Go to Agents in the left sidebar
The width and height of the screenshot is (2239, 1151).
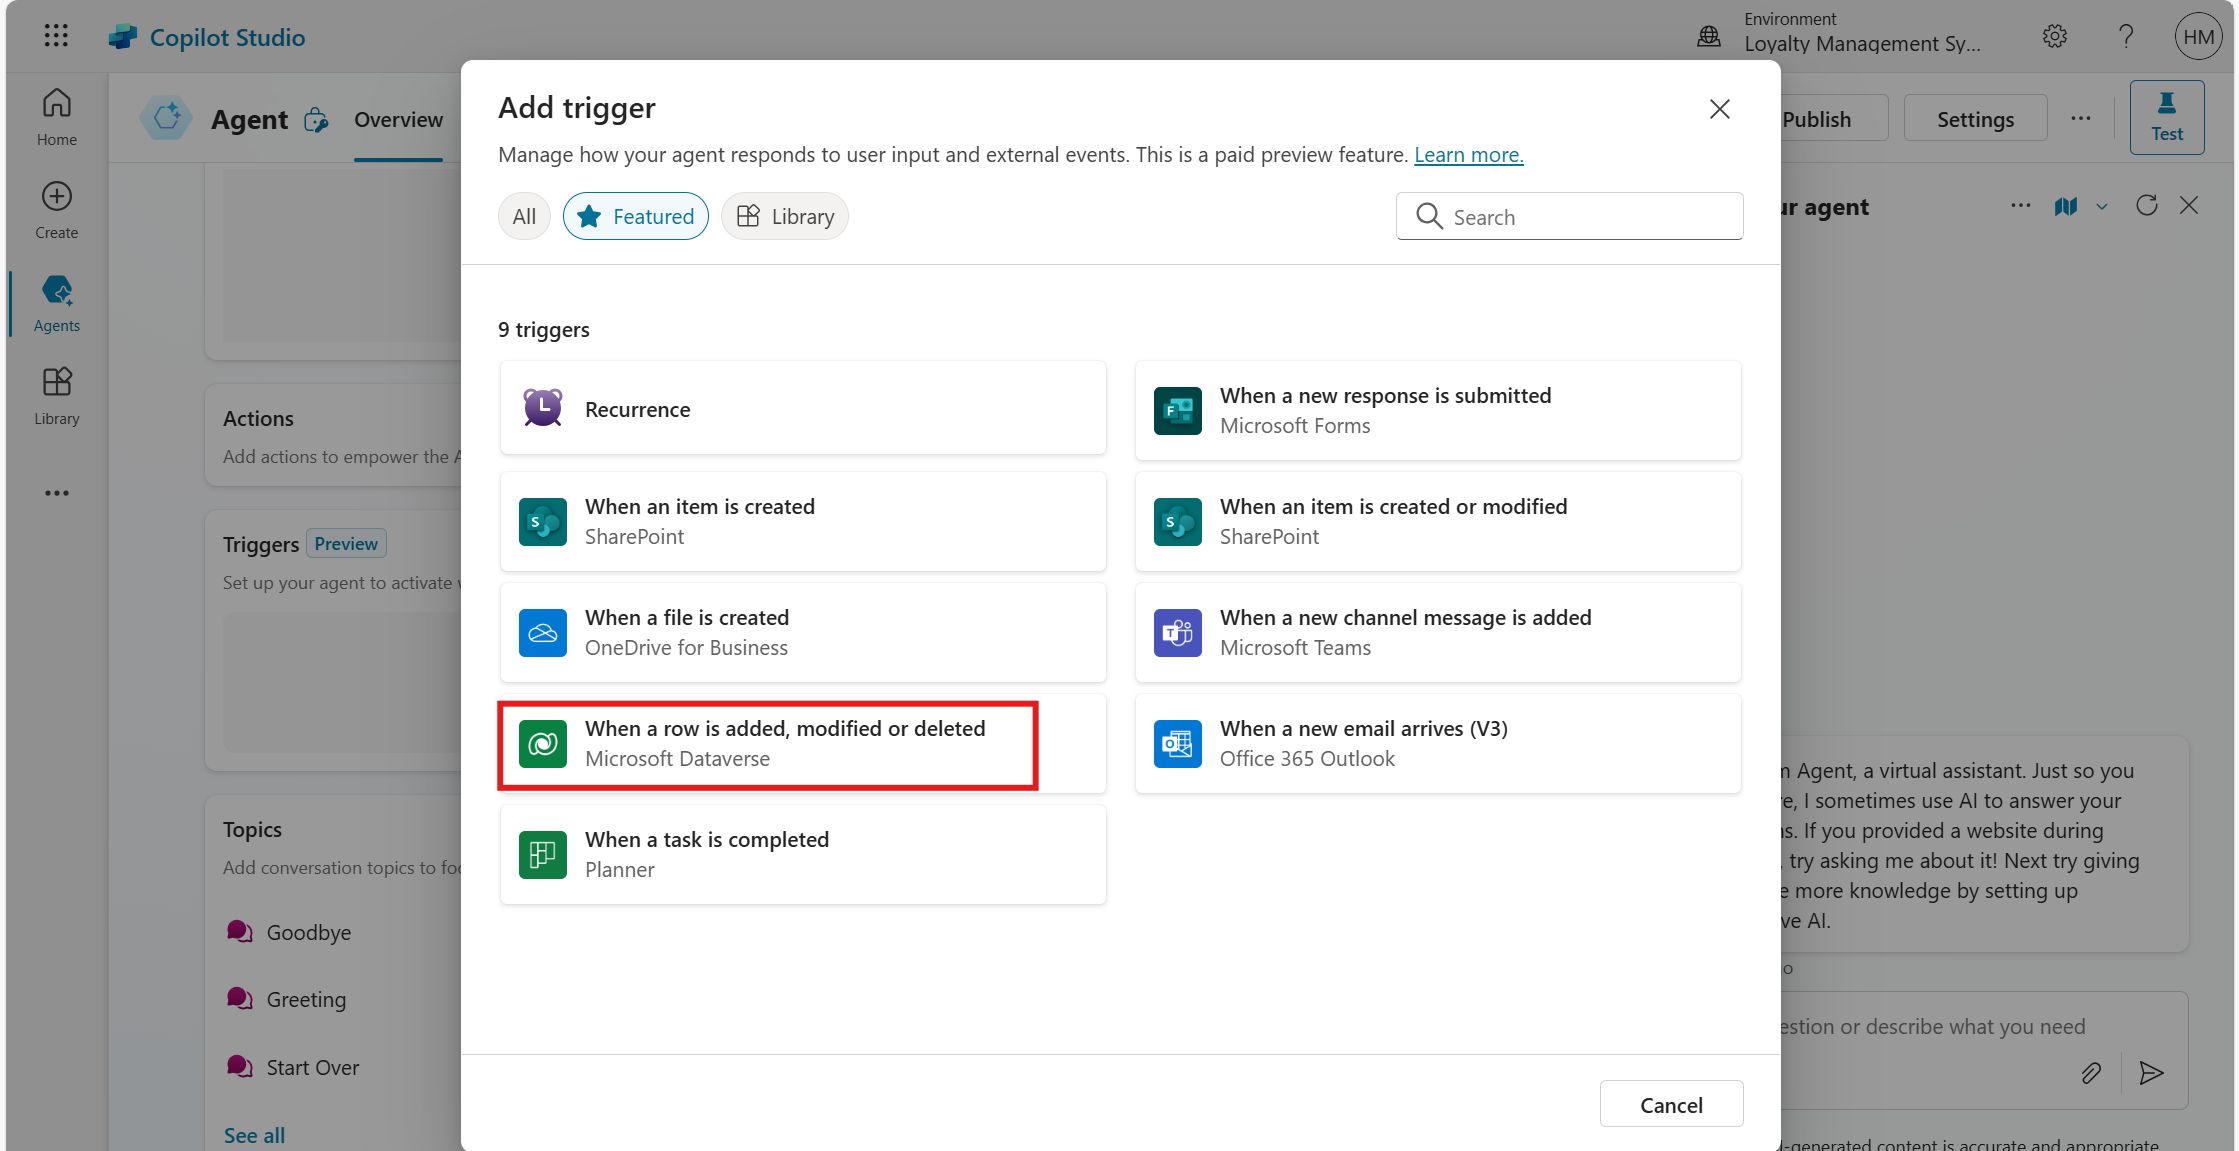pos(56,304)
